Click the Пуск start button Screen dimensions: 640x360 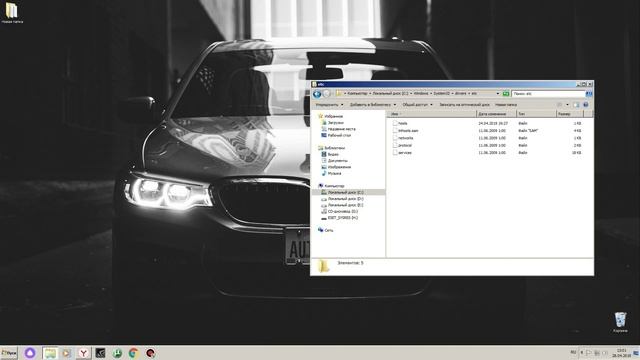click(x=9, y=353)
